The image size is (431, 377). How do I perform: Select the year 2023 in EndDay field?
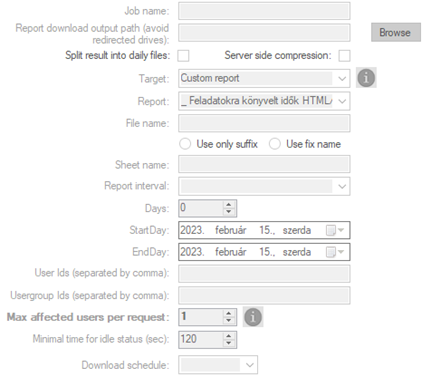(x=192, y=252)
